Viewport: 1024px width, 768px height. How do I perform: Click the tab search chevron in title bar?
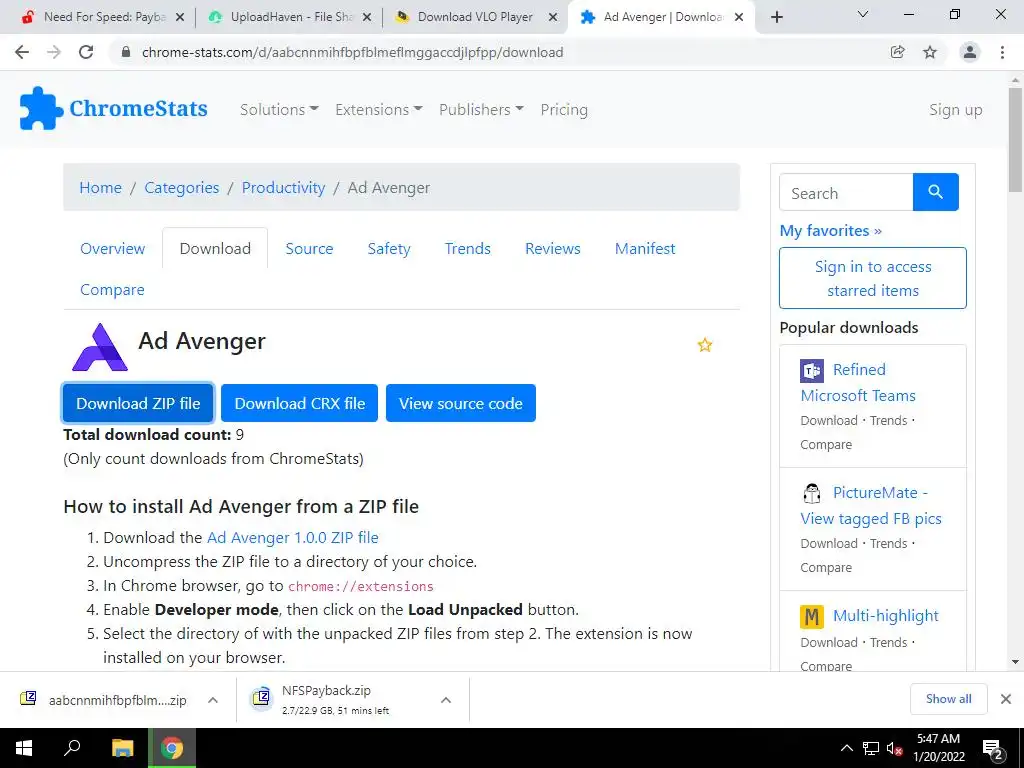(x=863, y=14)
